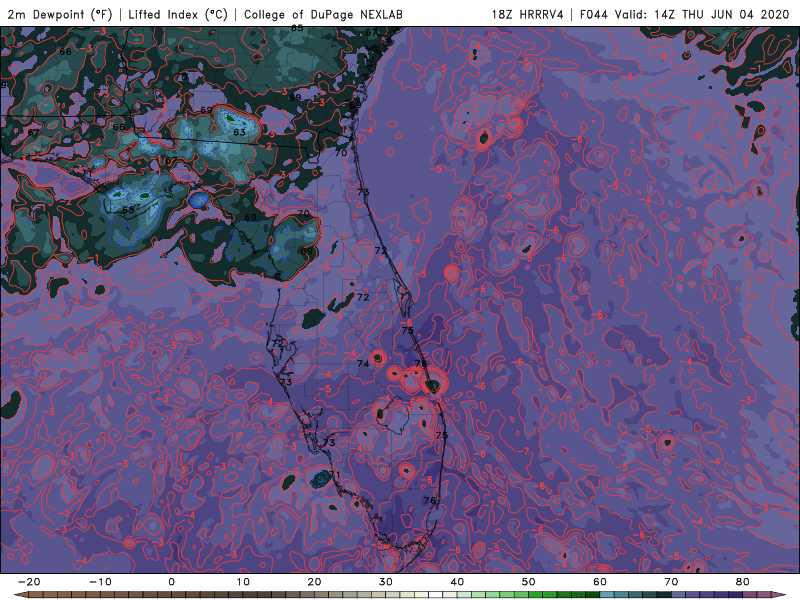This screenshot has width=800, height=600.
Task: Click the '2m Dewpoint (°F)' title text
Action: (61, 14)
